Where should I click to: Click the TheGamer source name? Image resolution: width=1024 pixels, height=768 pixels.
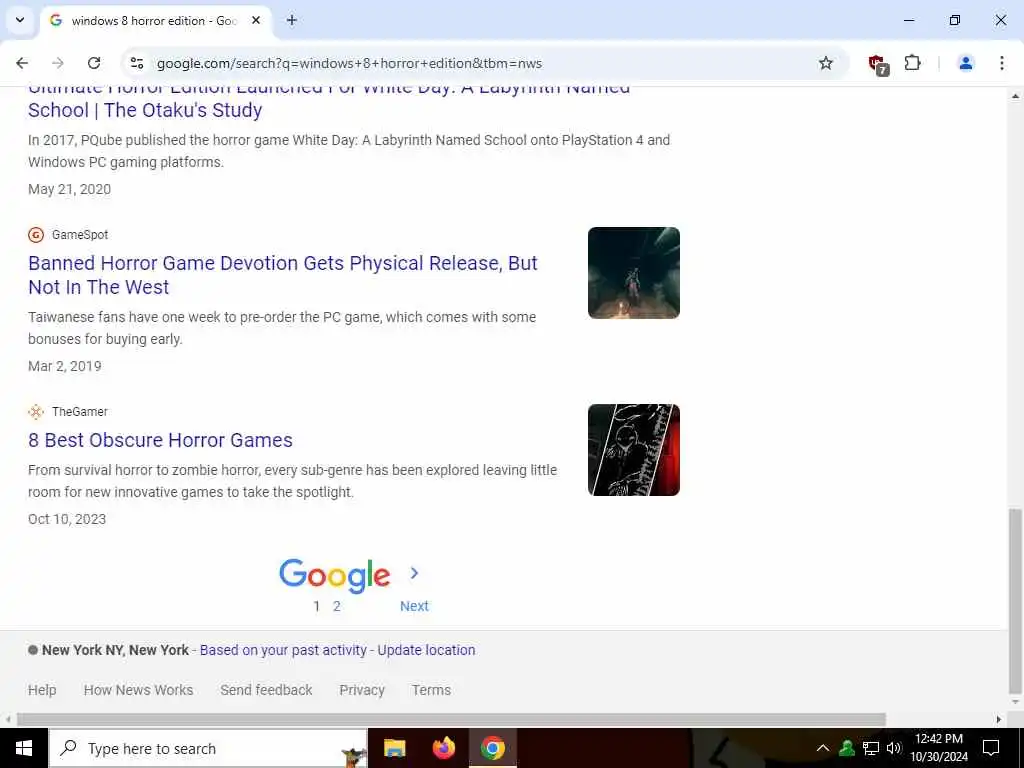coord(80,411)
